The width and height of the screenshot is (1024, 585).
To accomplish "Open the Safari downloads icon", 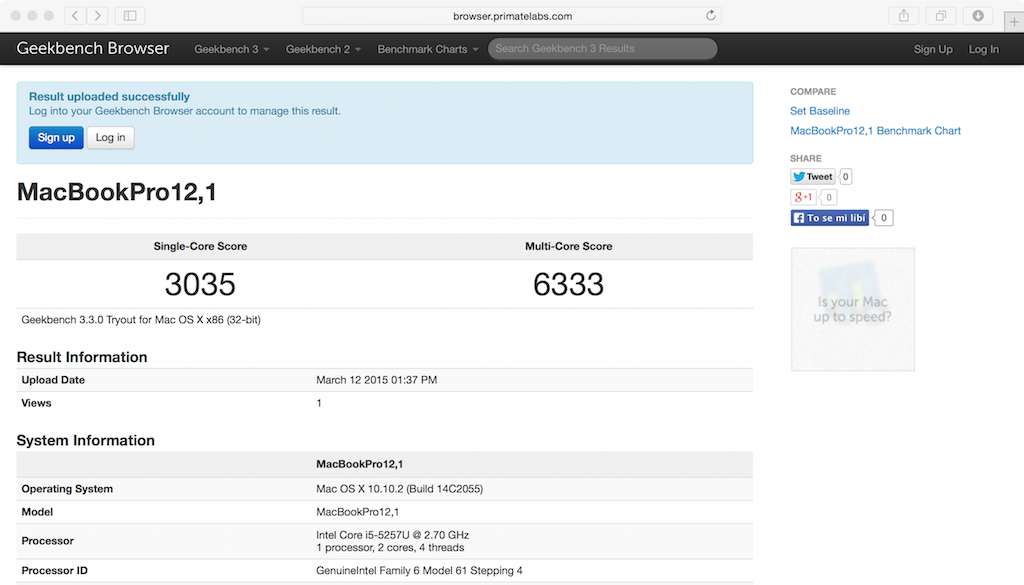I will click(x=978, y=16).
